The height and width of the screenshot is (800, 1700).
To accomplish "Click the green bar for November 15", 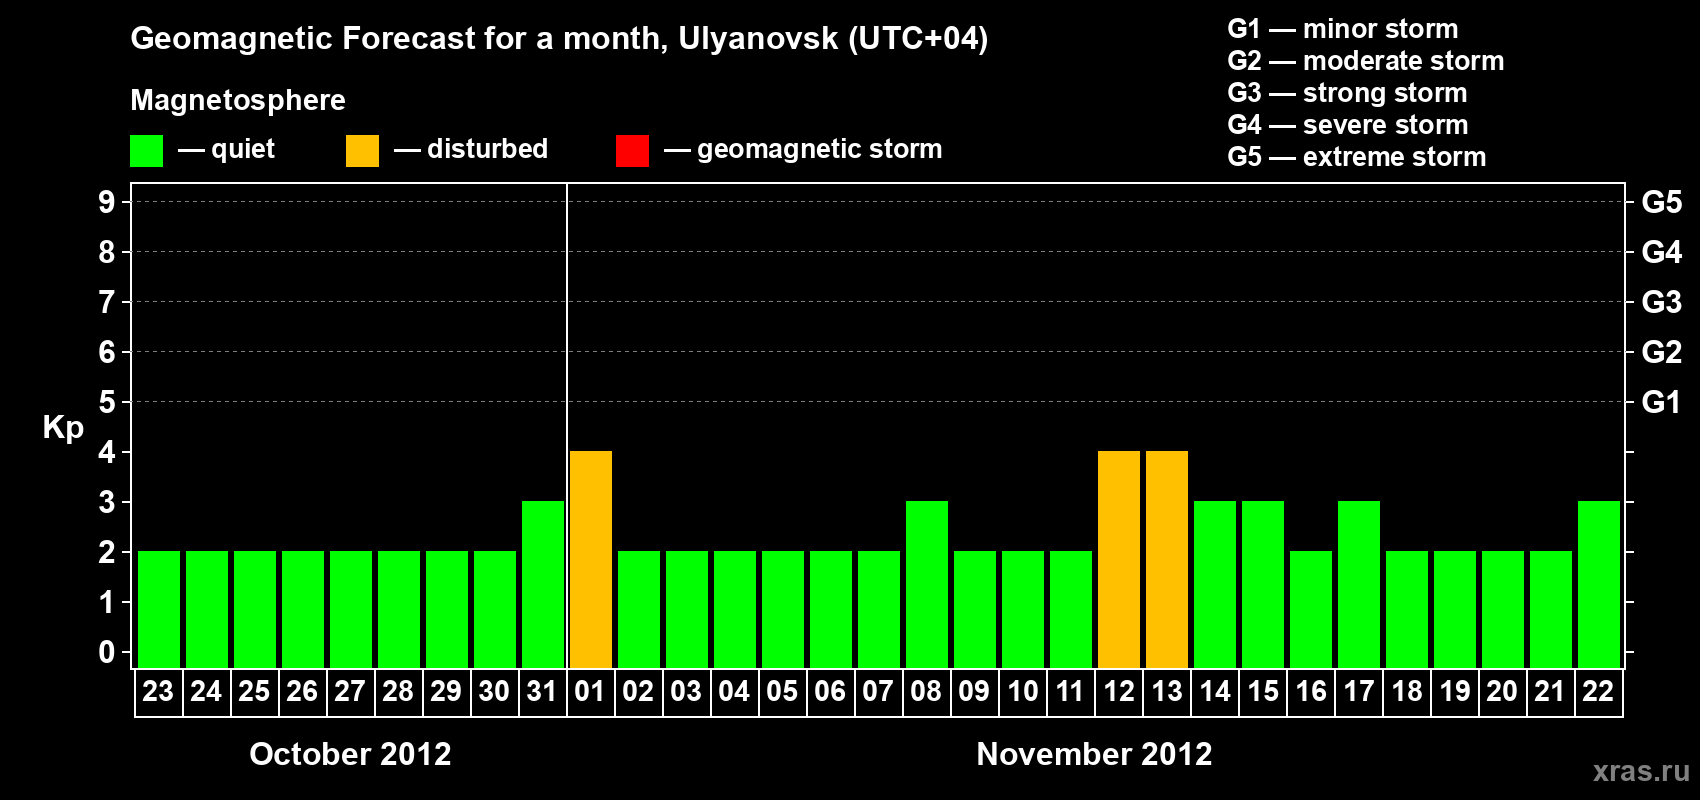I will click(1263, 584).
